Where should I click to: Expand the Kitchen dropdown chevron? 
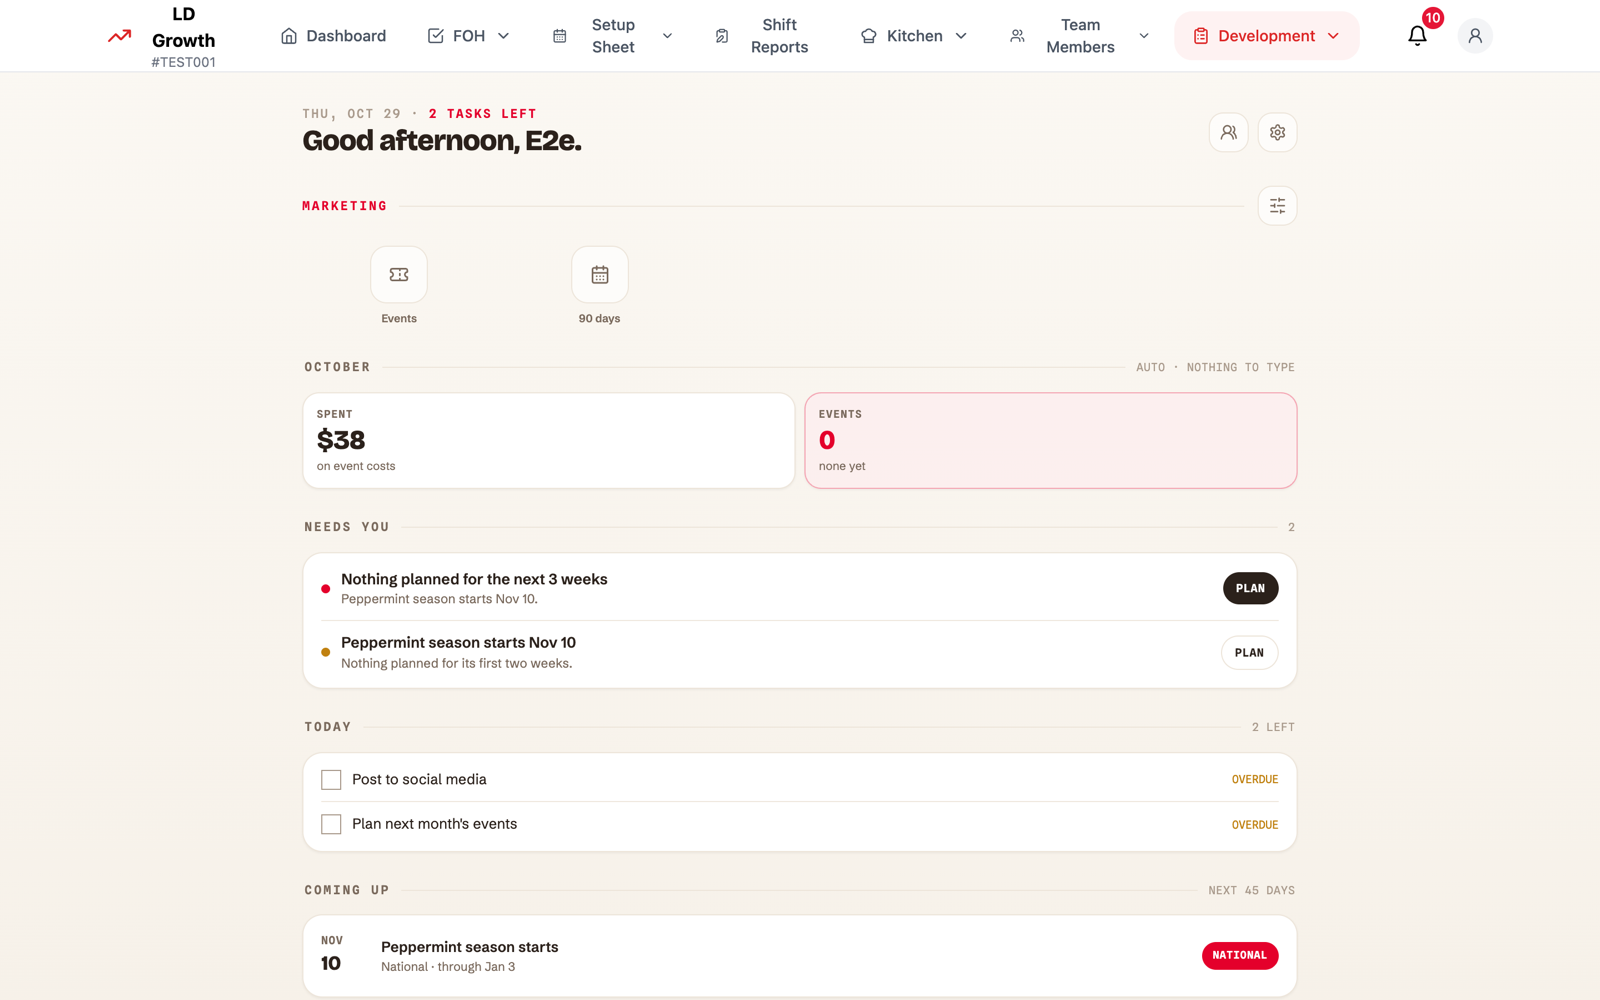point(961,36)
